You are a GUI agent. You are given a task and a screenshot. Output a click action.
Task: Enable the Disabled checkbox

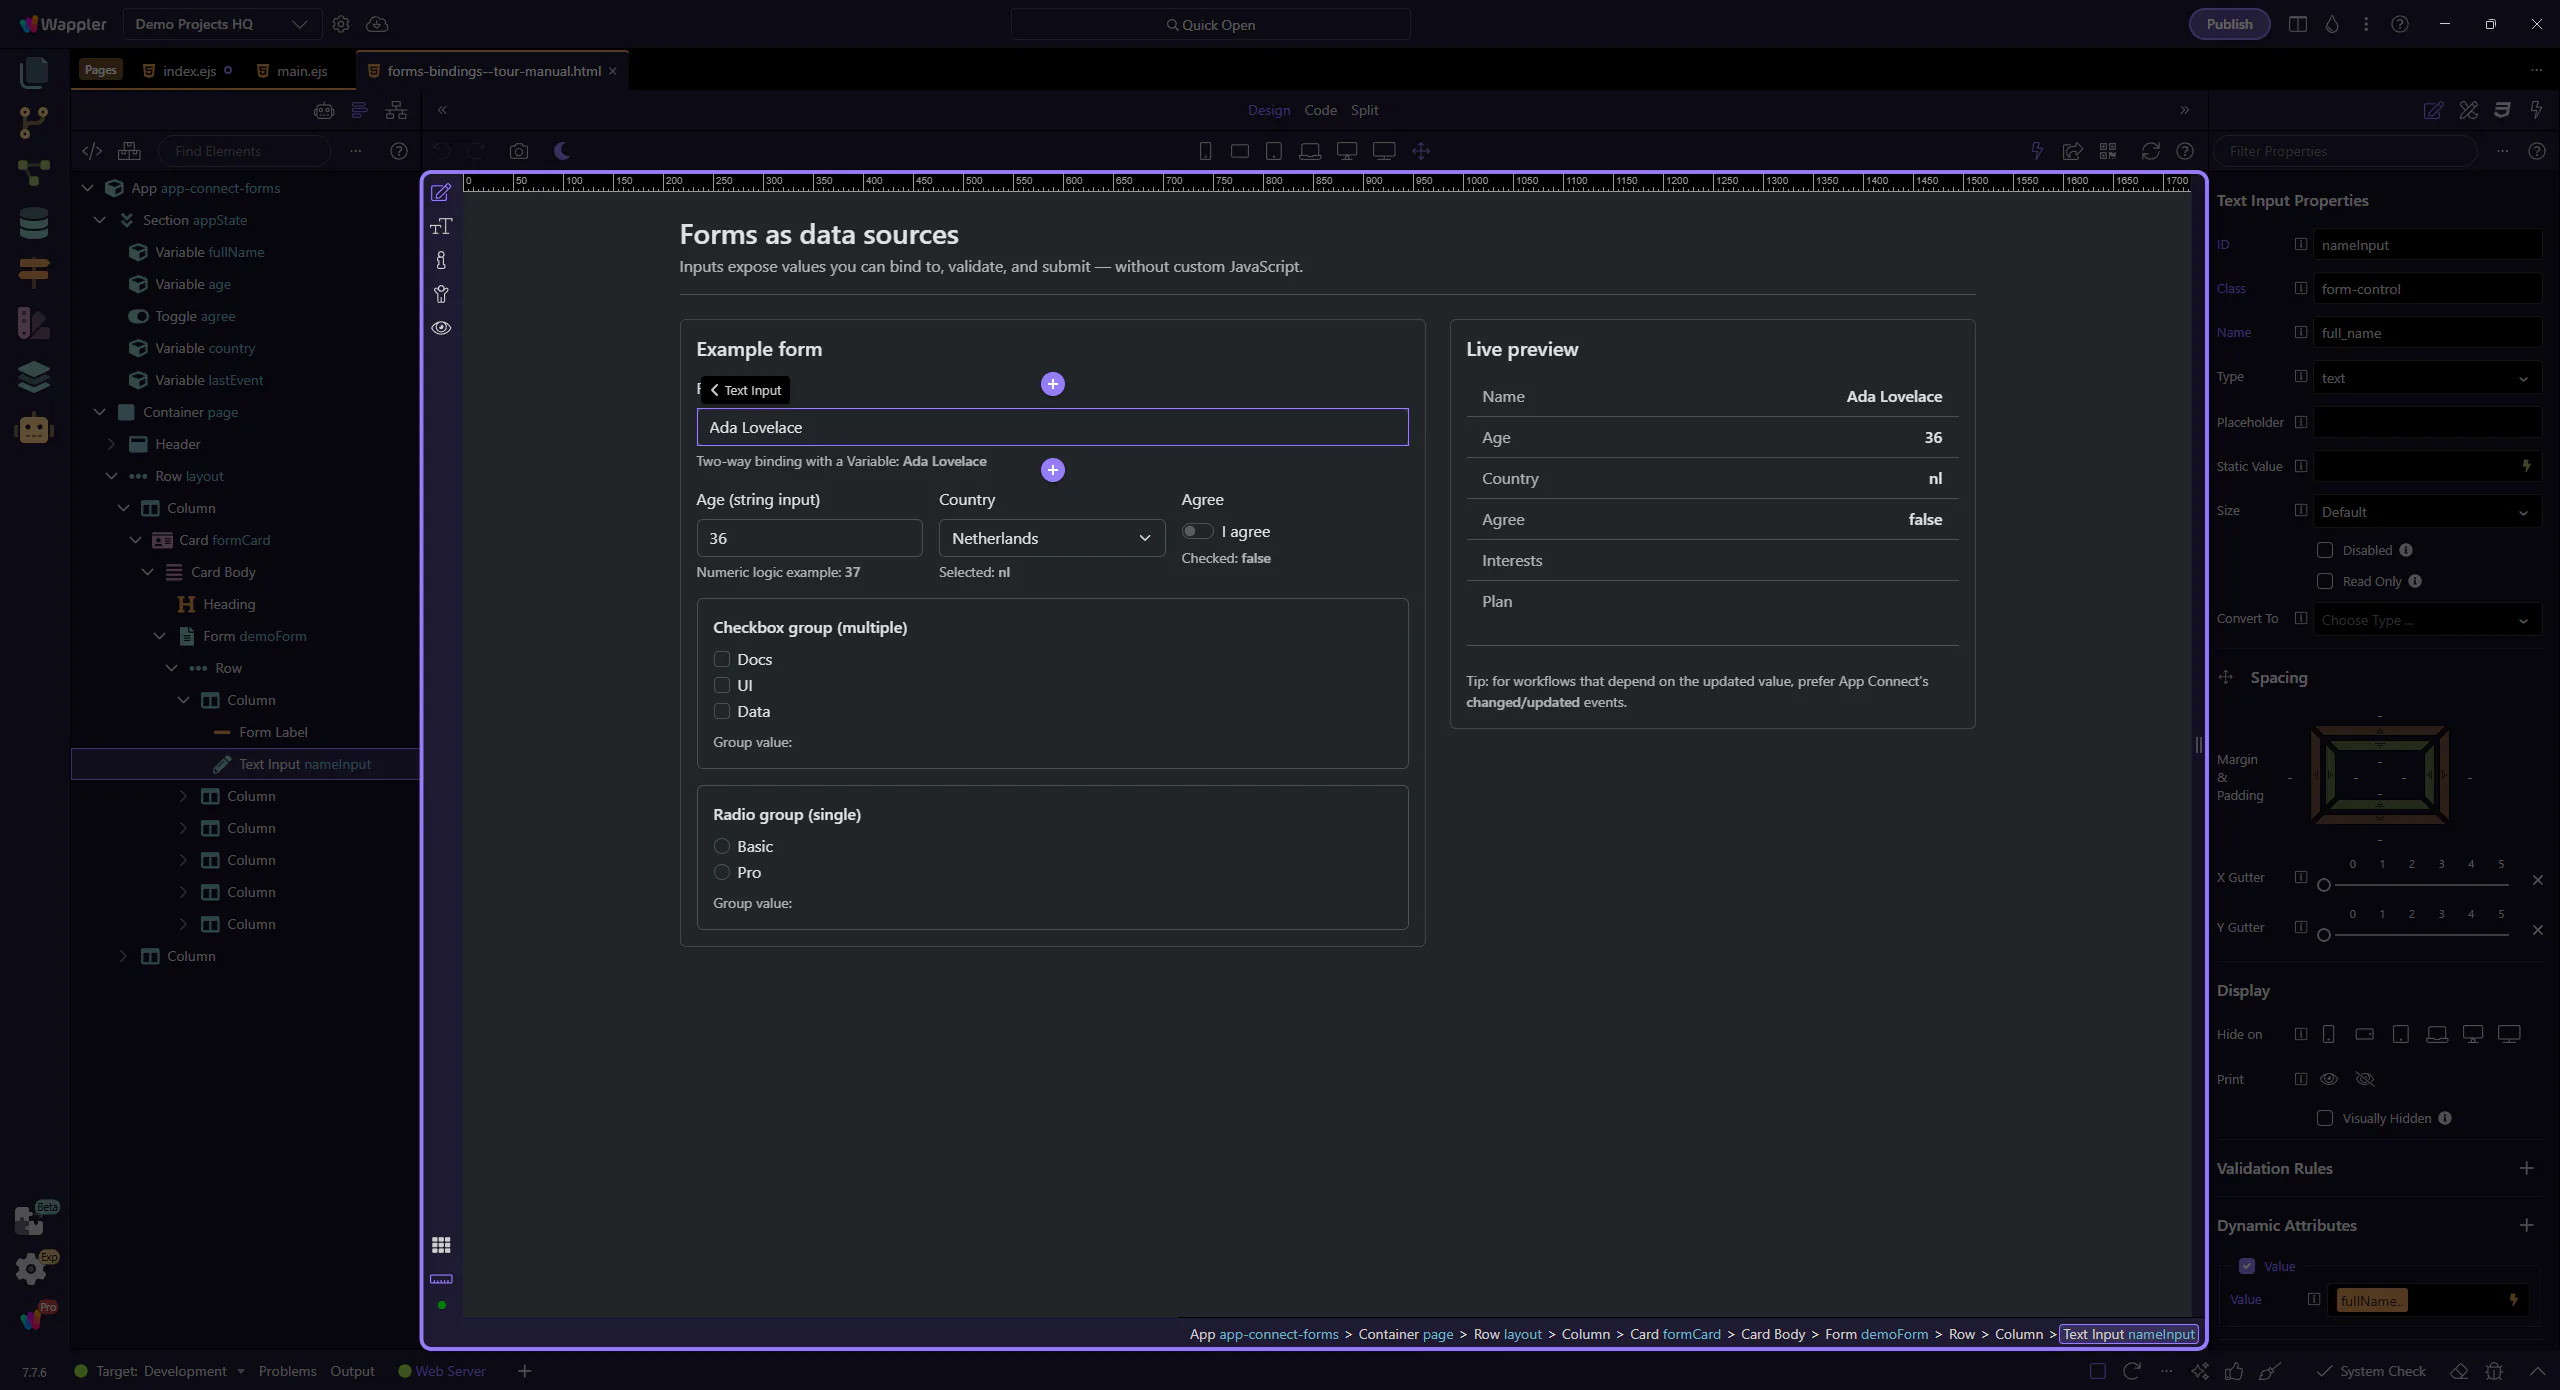(x=2325, y=550)
